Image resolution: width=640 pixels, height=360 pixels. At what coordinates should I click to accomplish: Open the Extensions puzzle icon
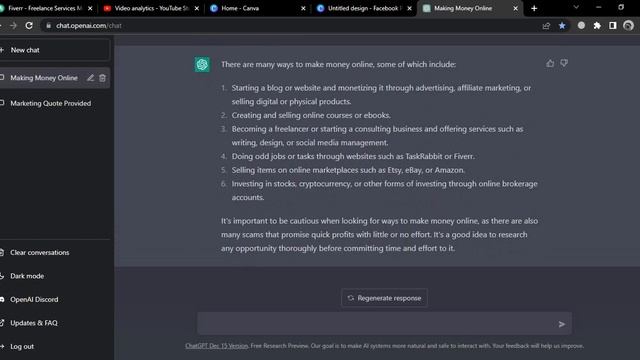coord(597,25)
